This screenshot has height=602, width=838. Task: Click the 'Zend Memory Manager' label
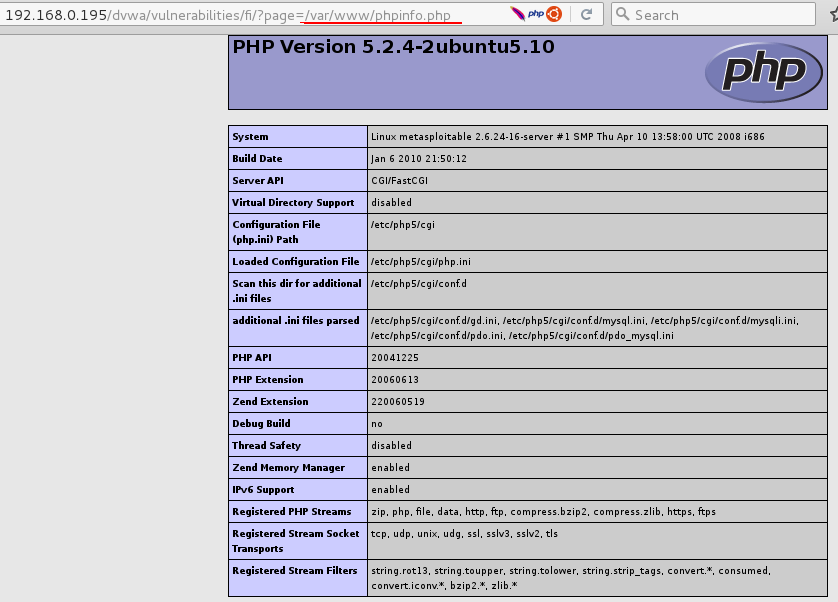pos(288,467)
